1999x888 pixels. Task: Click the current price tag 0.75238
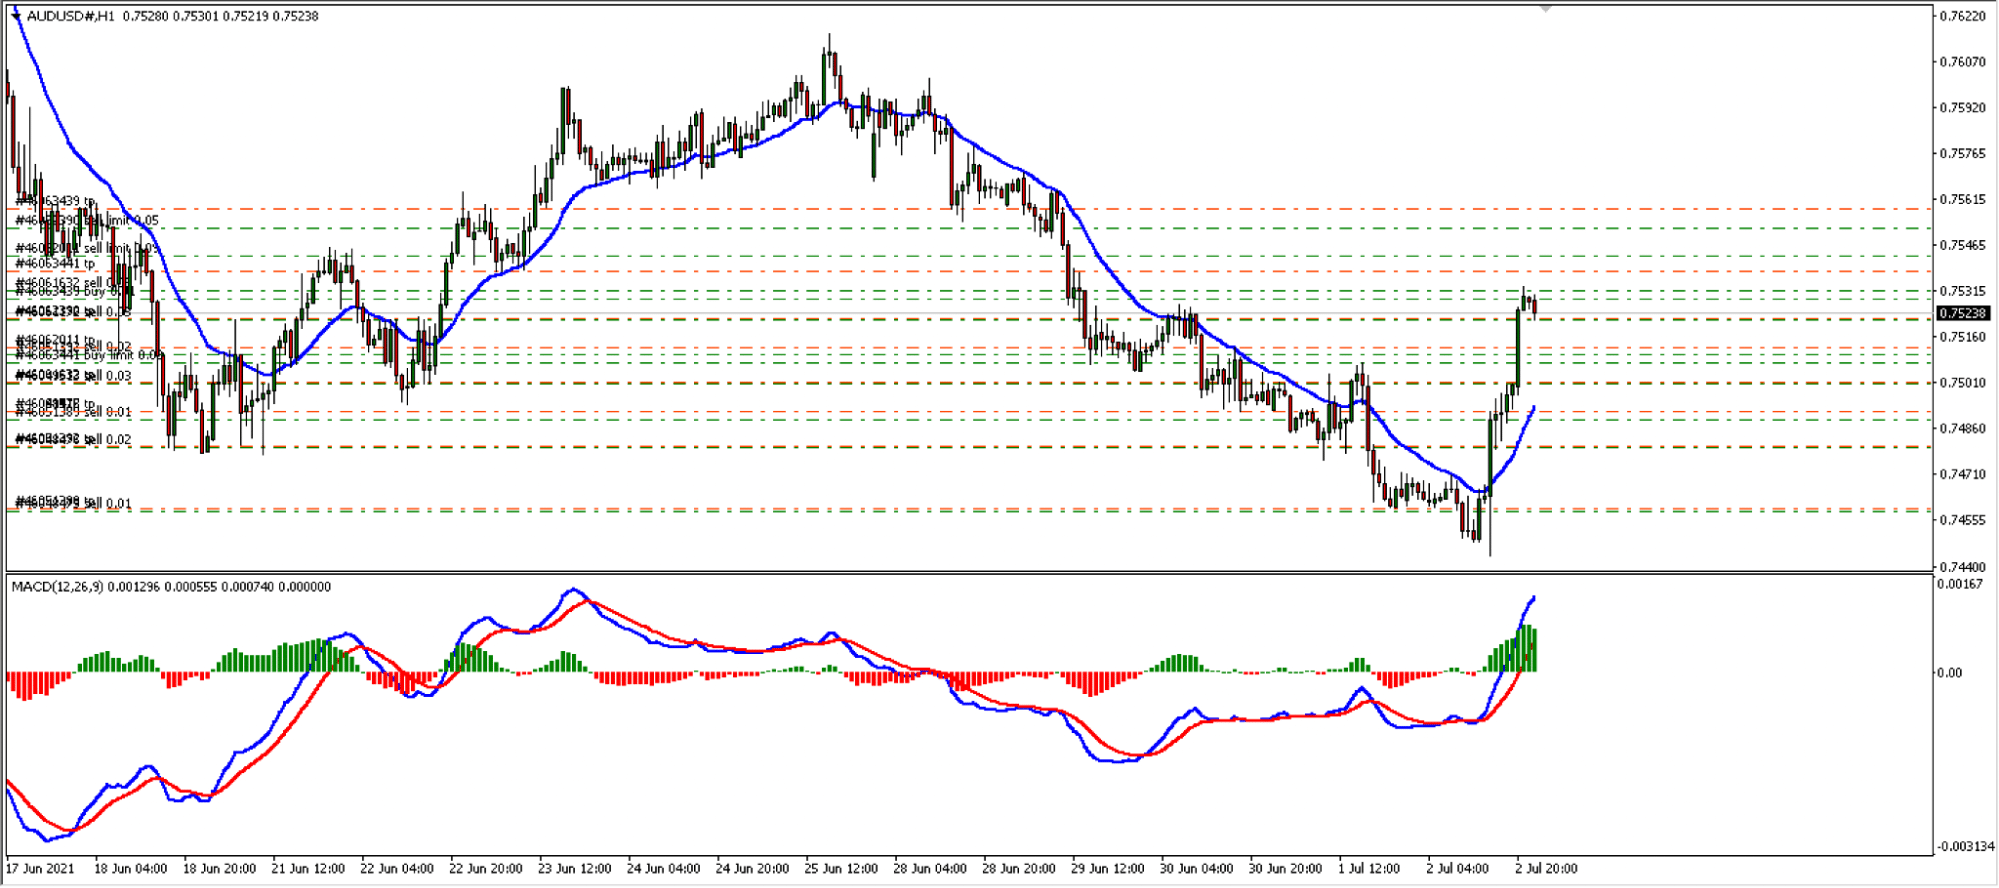(1962, 313)
